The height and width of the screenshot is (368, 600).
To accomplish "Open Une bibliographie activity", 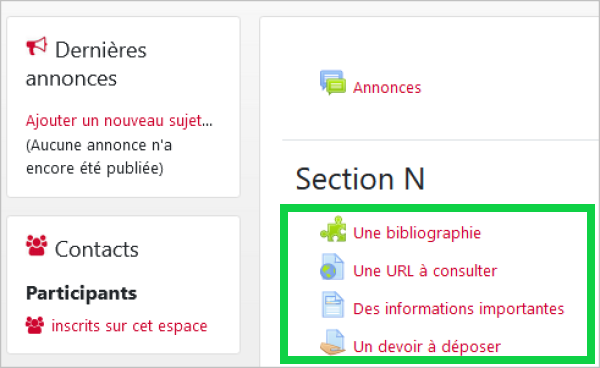I will tap(417, 233).
